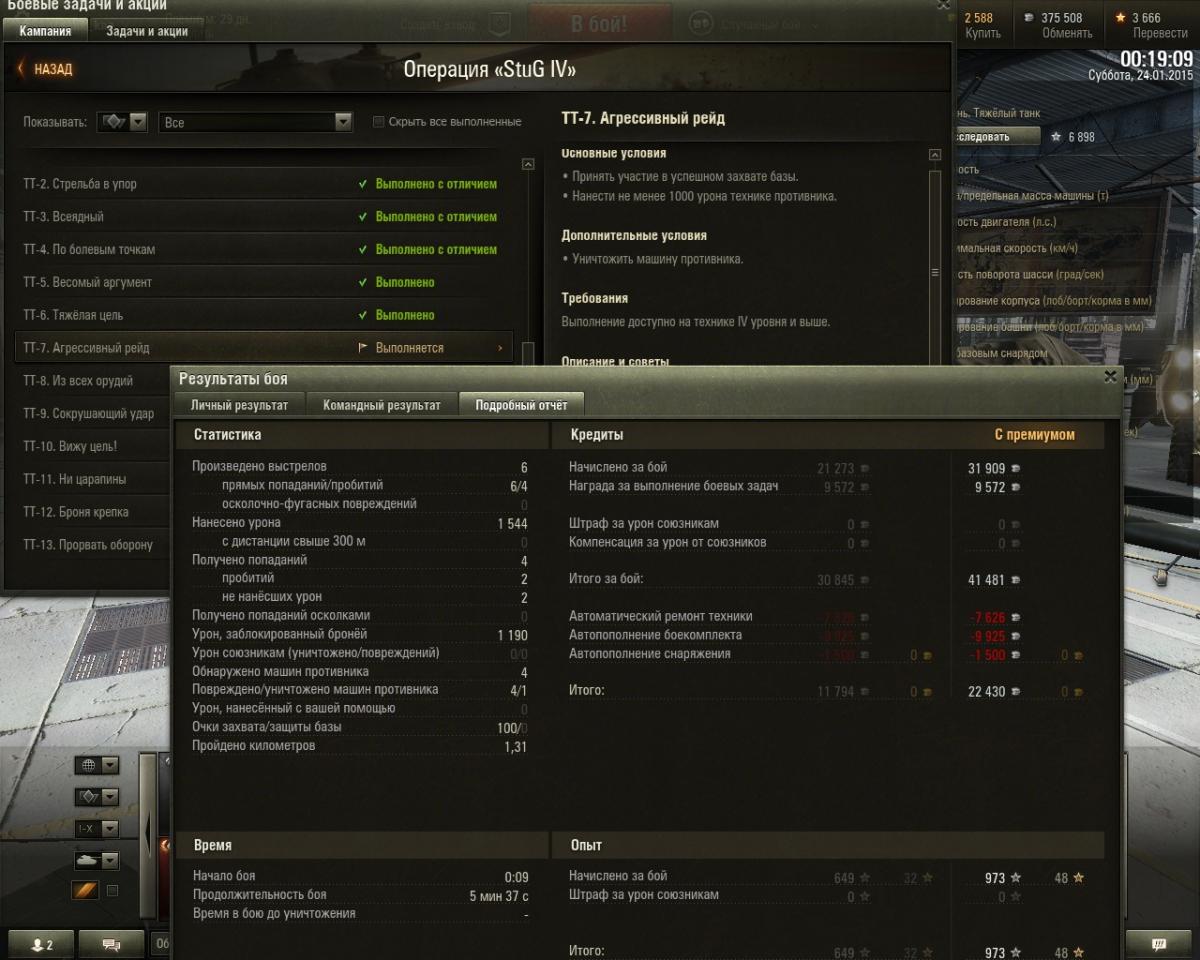Select task ТТ-2. Стрельба в упор

click(265, 184)
